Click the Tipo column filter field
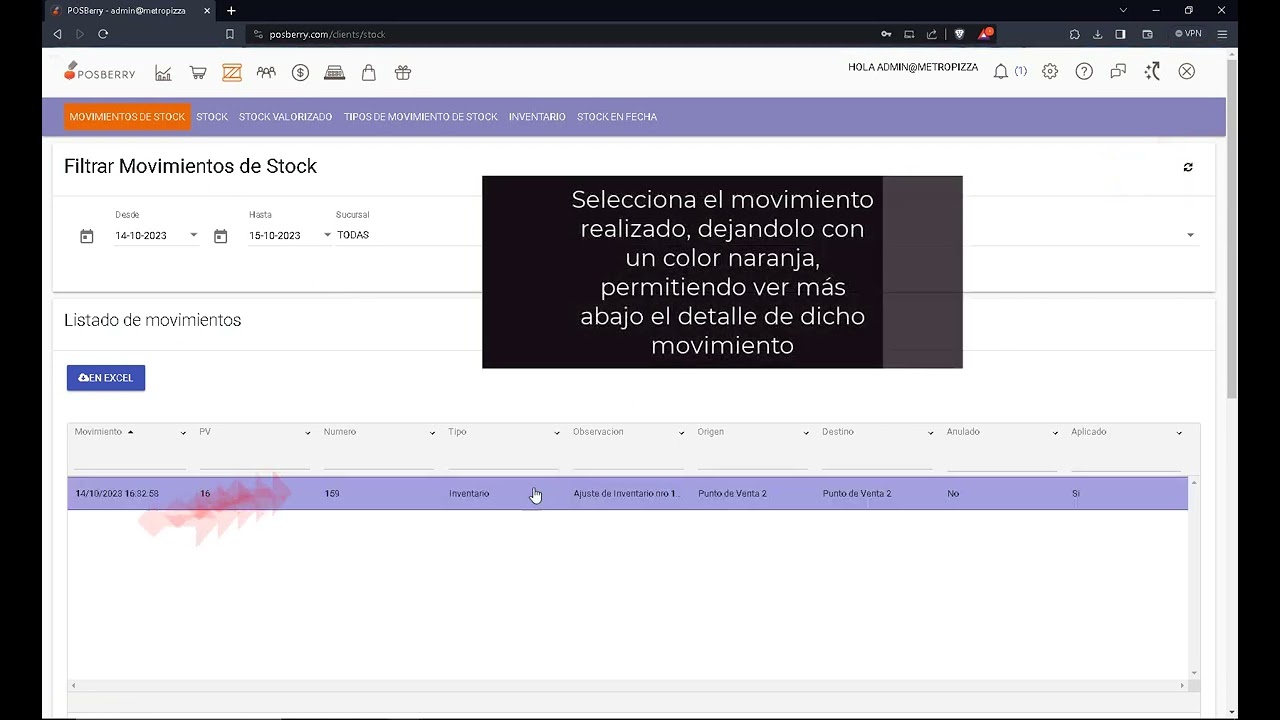Image resolution: width=1280 pixels, height=720 pixels. (503, 460)
